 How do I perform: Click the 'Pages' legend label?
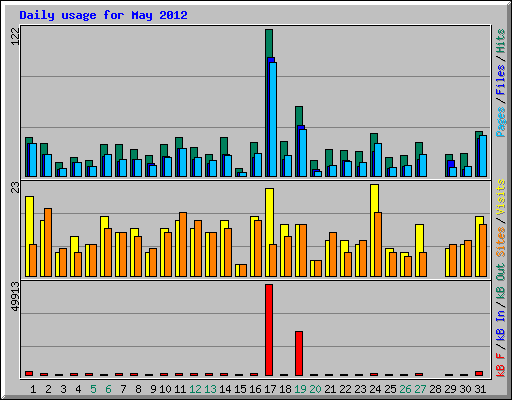[501, 122]
